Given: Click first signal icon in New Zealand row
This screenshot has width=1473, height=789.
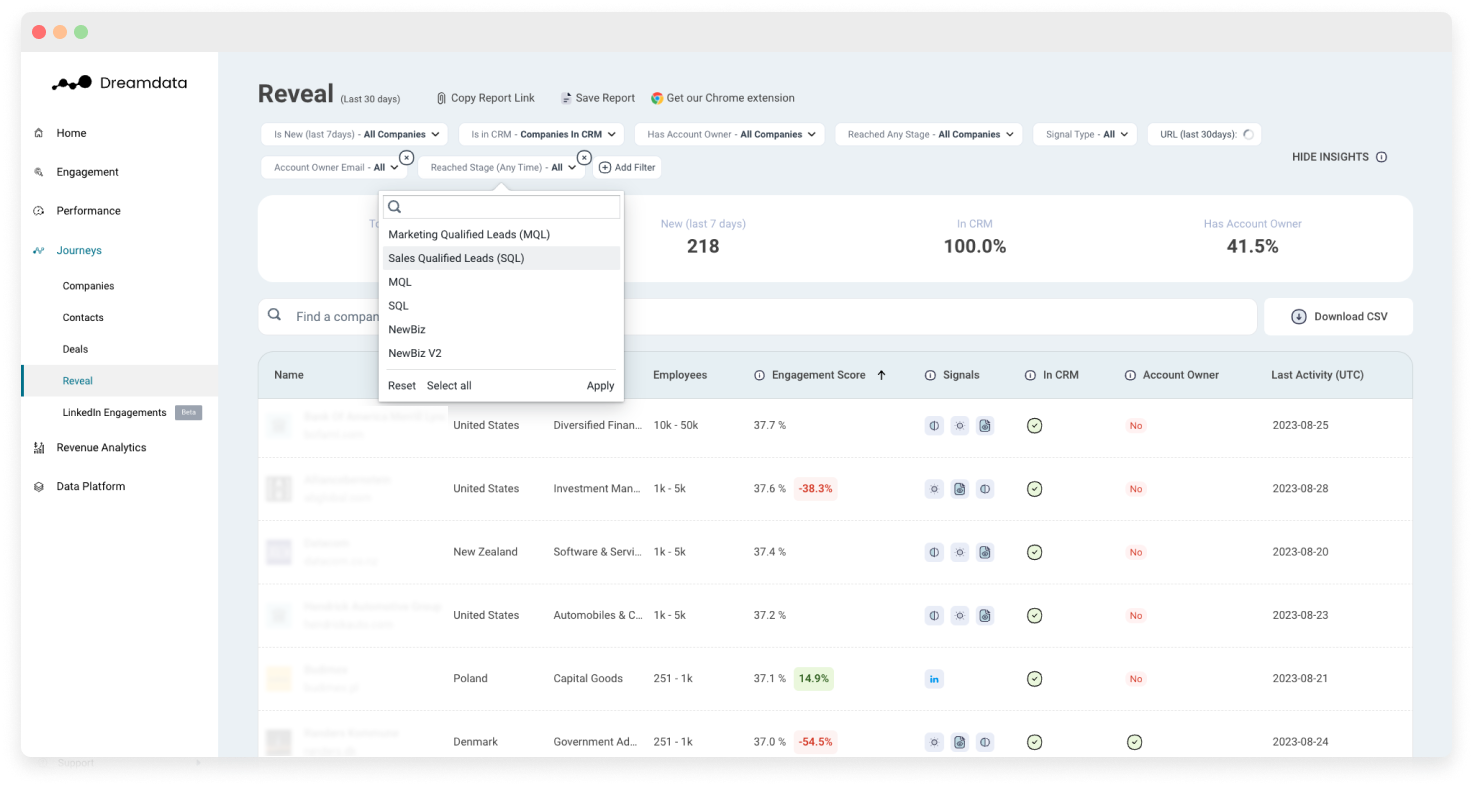Looking at the screenshot, I should 935,552.
